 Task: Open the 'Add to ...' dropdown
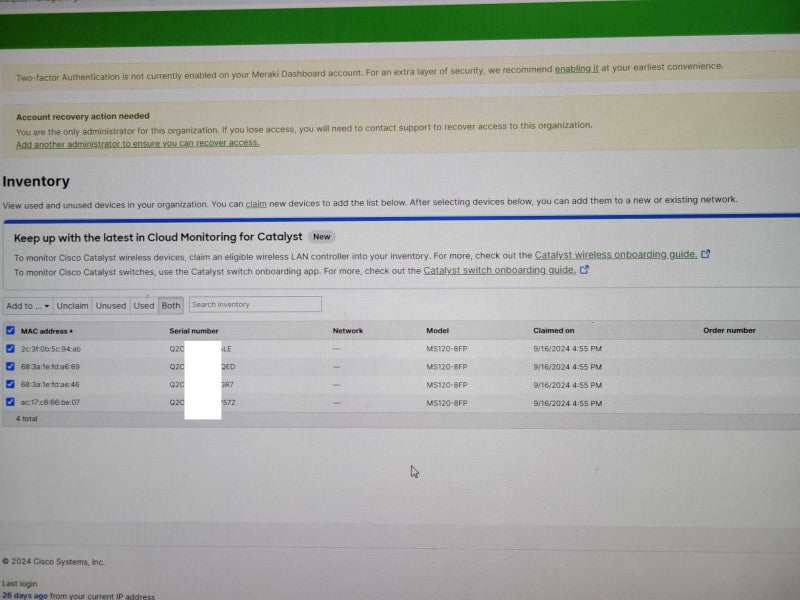28,306
